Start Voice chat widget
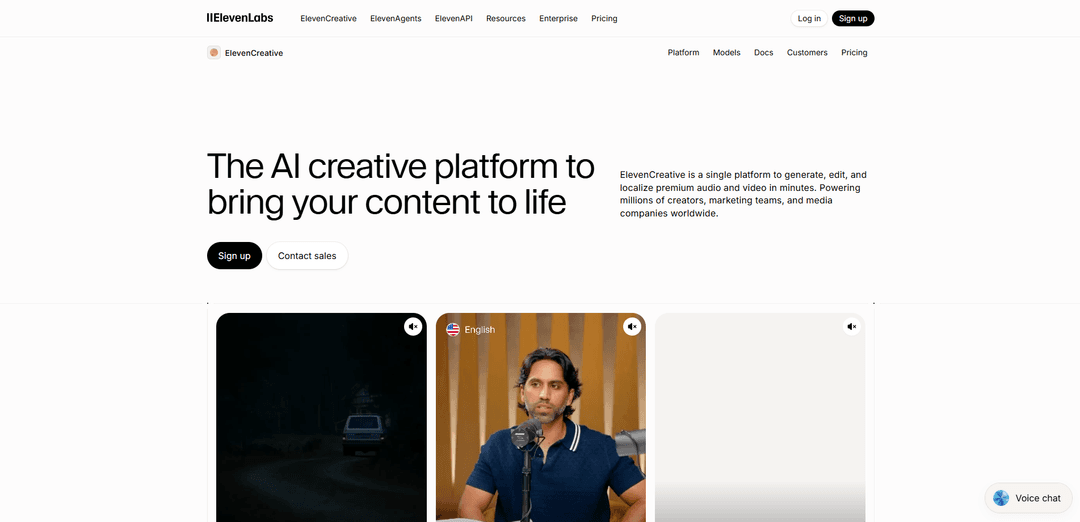 click(1028, 498)
